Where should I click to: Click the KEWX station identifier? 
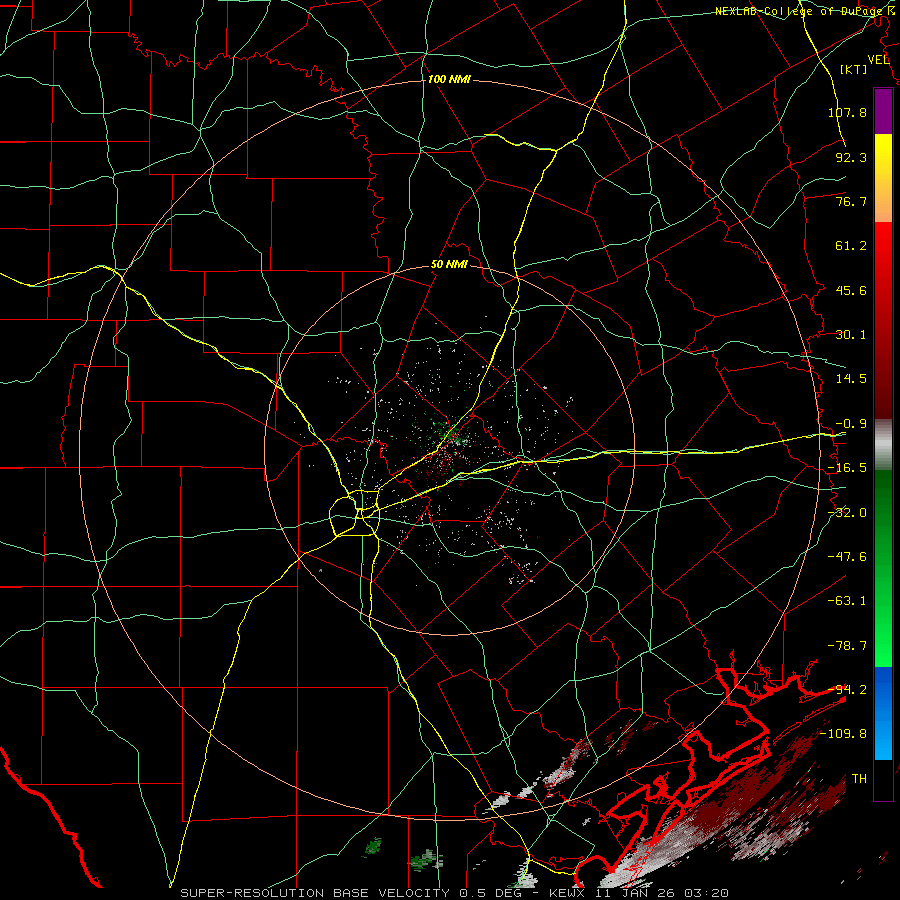(567, 893)
